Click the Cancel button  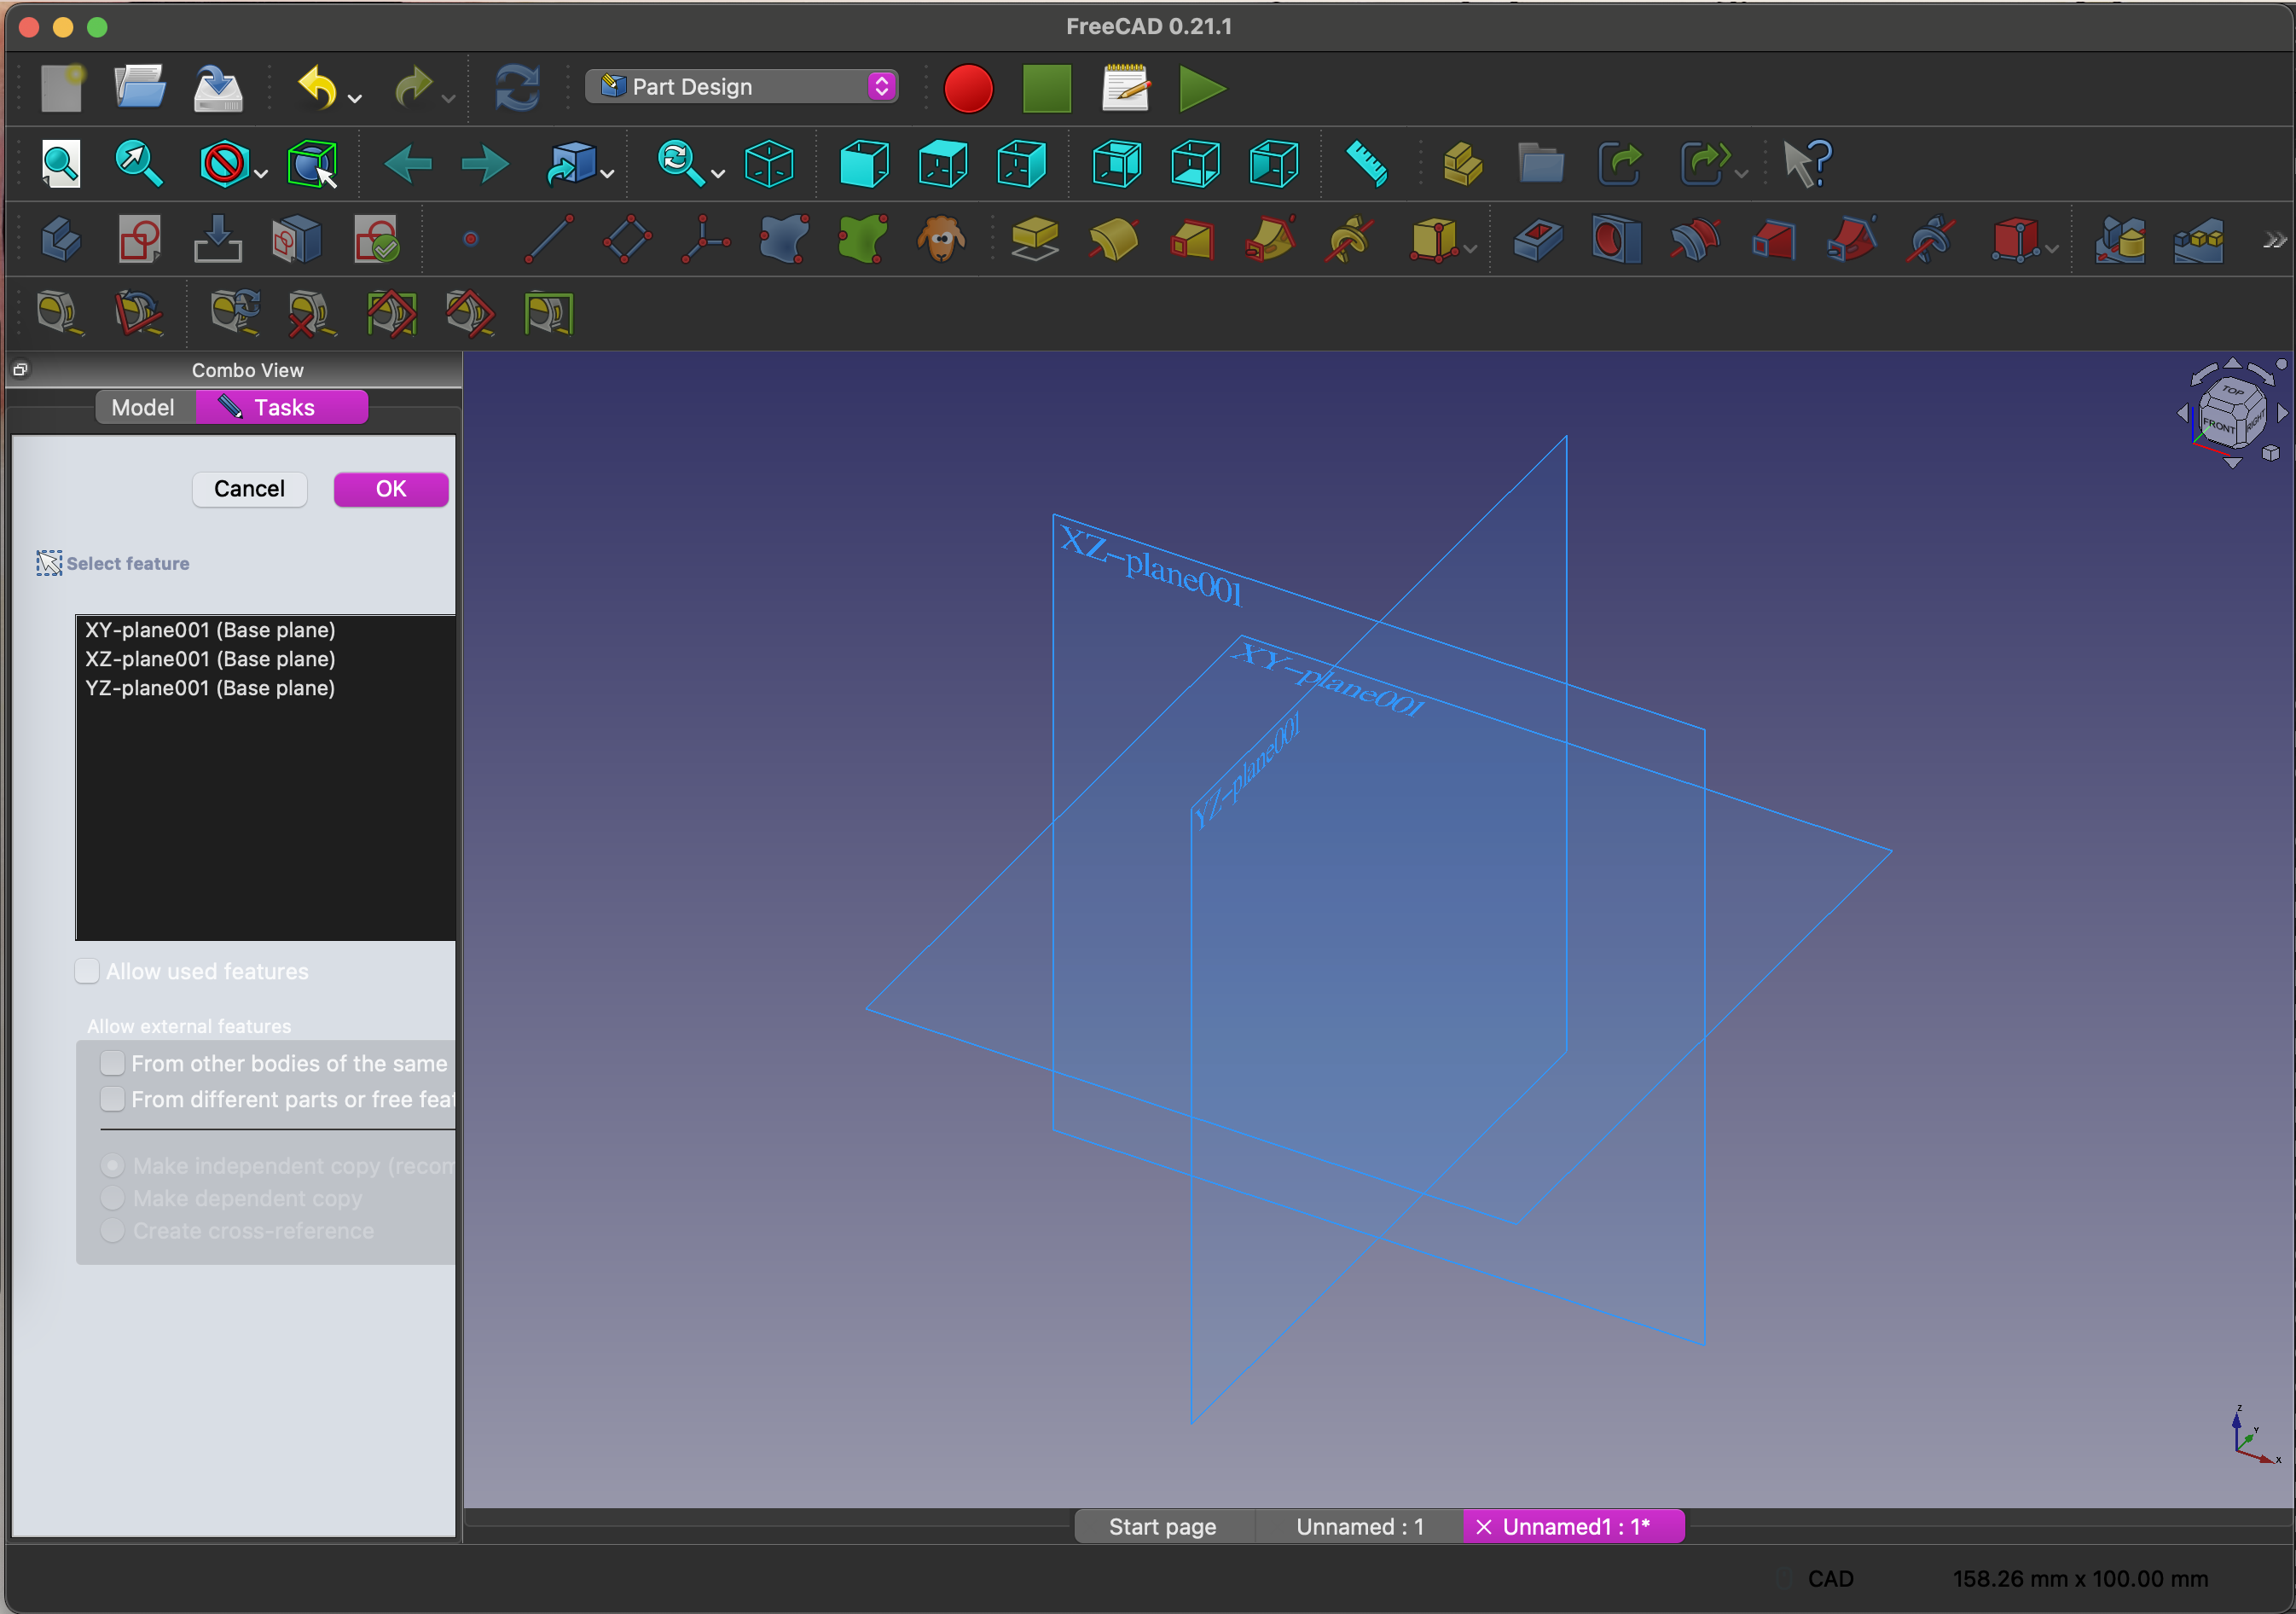coord(249,489)
